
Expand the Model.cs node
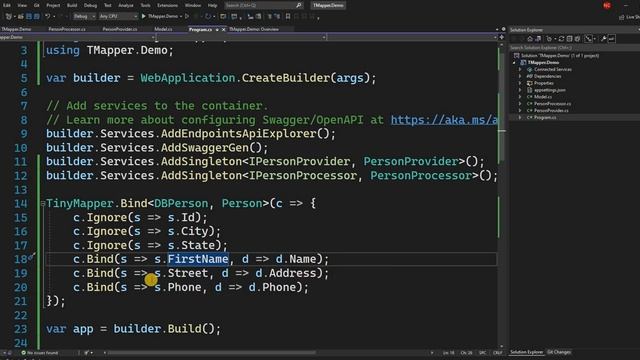[x=520, y=97]
